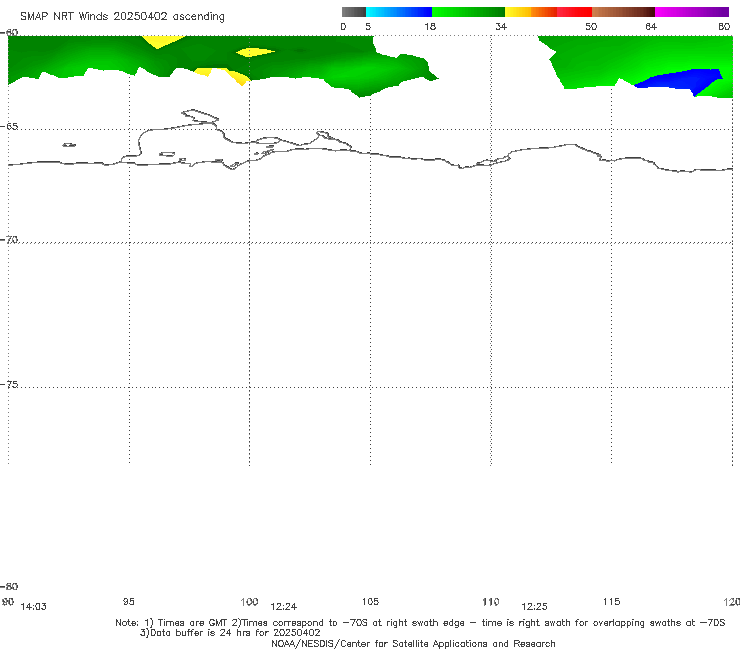Click the color bar label '64'
The width and height of the screenshot is (740, 650).
[x=651, y=26]
